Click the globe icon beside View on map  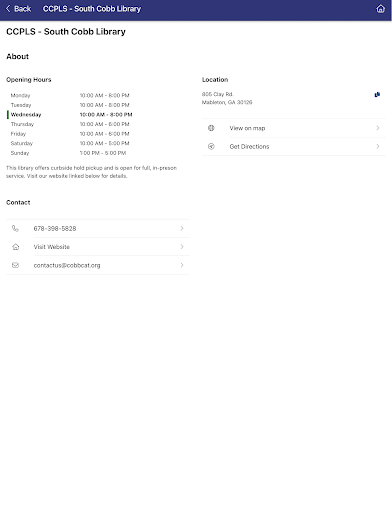(211, 128)
